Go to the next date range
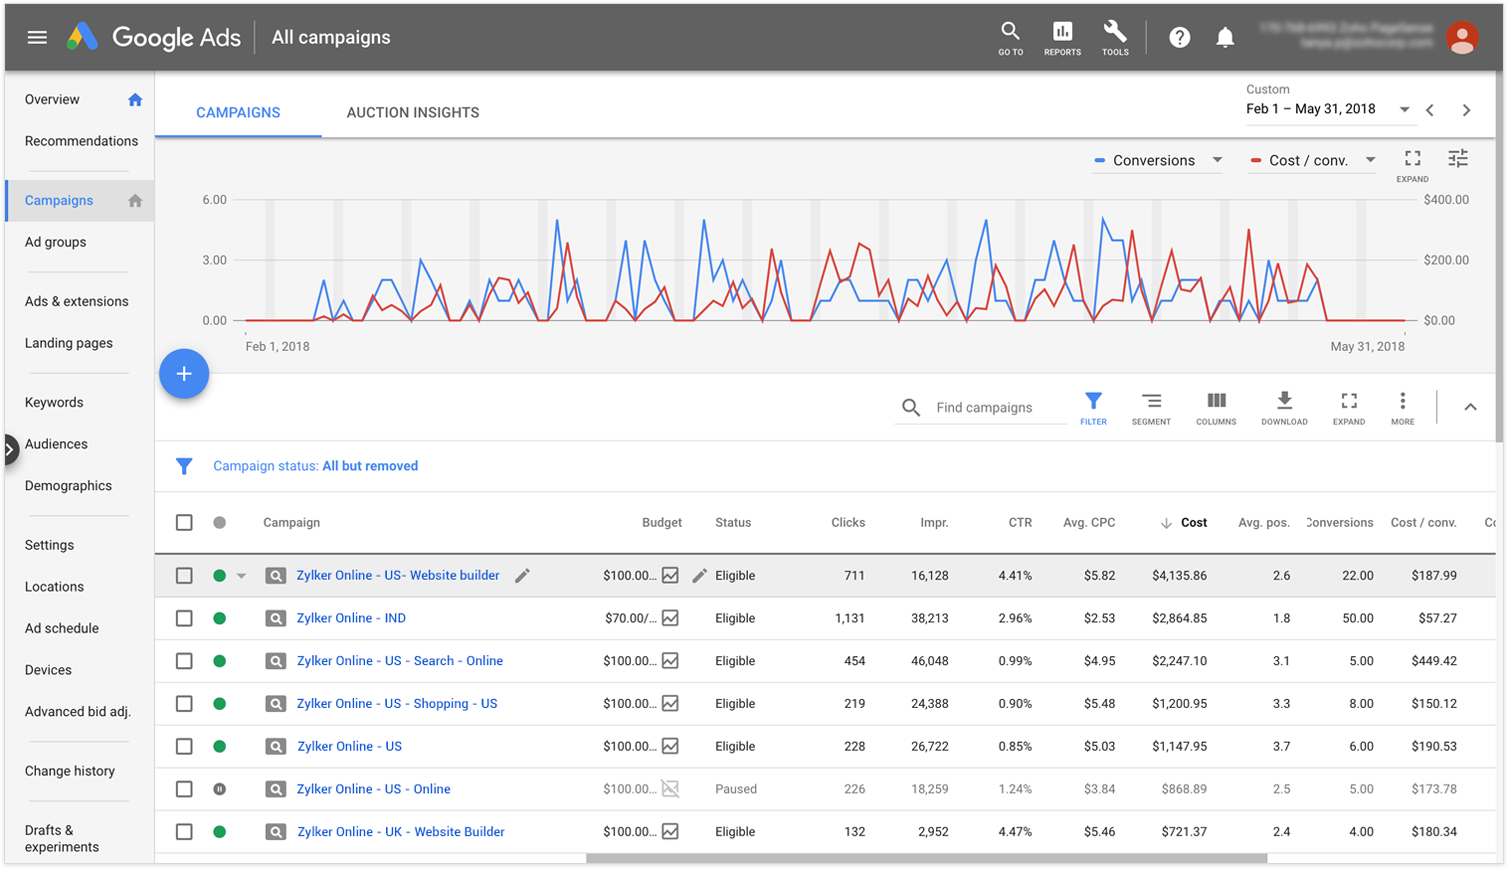The height and width of the screenshot is (869, 1508). (1466, 110)
